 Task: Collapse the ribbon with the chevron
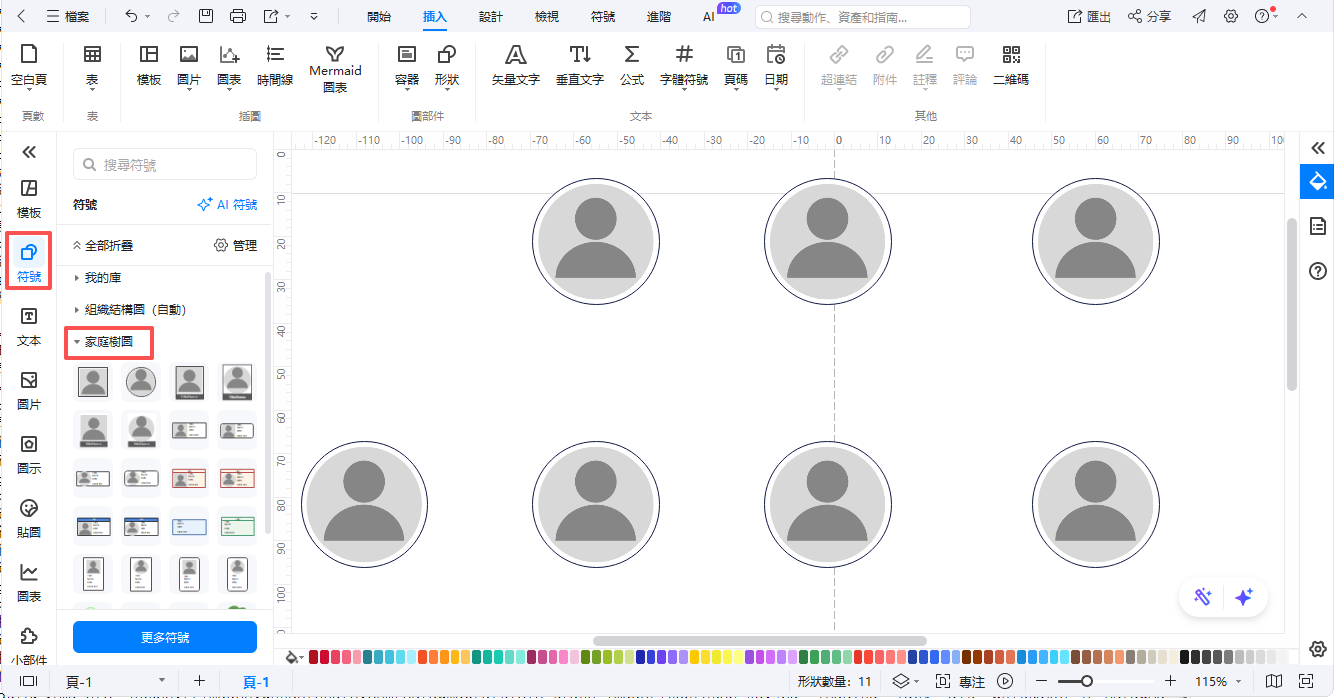pos(1300,17)
